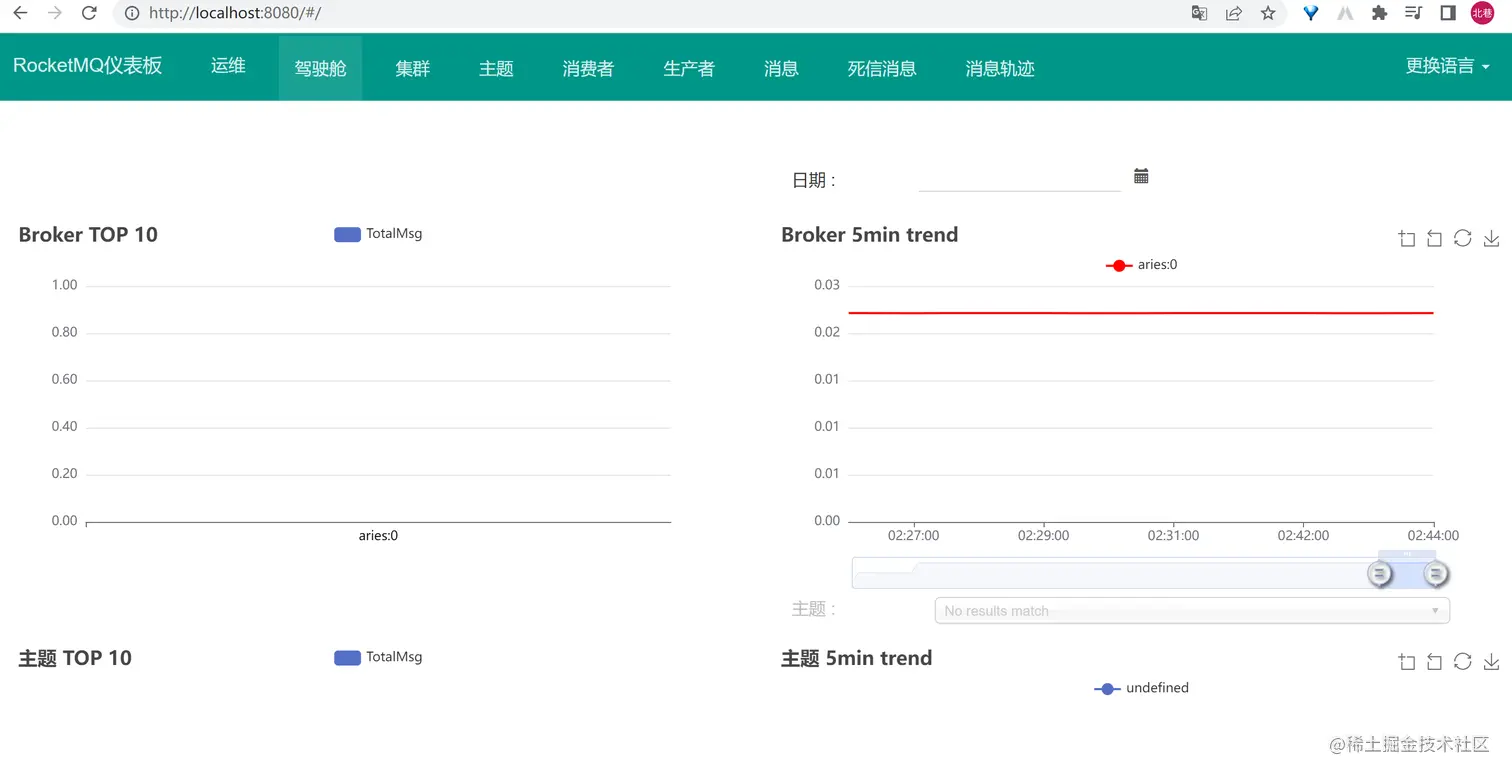Toggle aries:0 legend in Broker 5min trend
Screen dimensions: 1512x777
coord(1141,265)
